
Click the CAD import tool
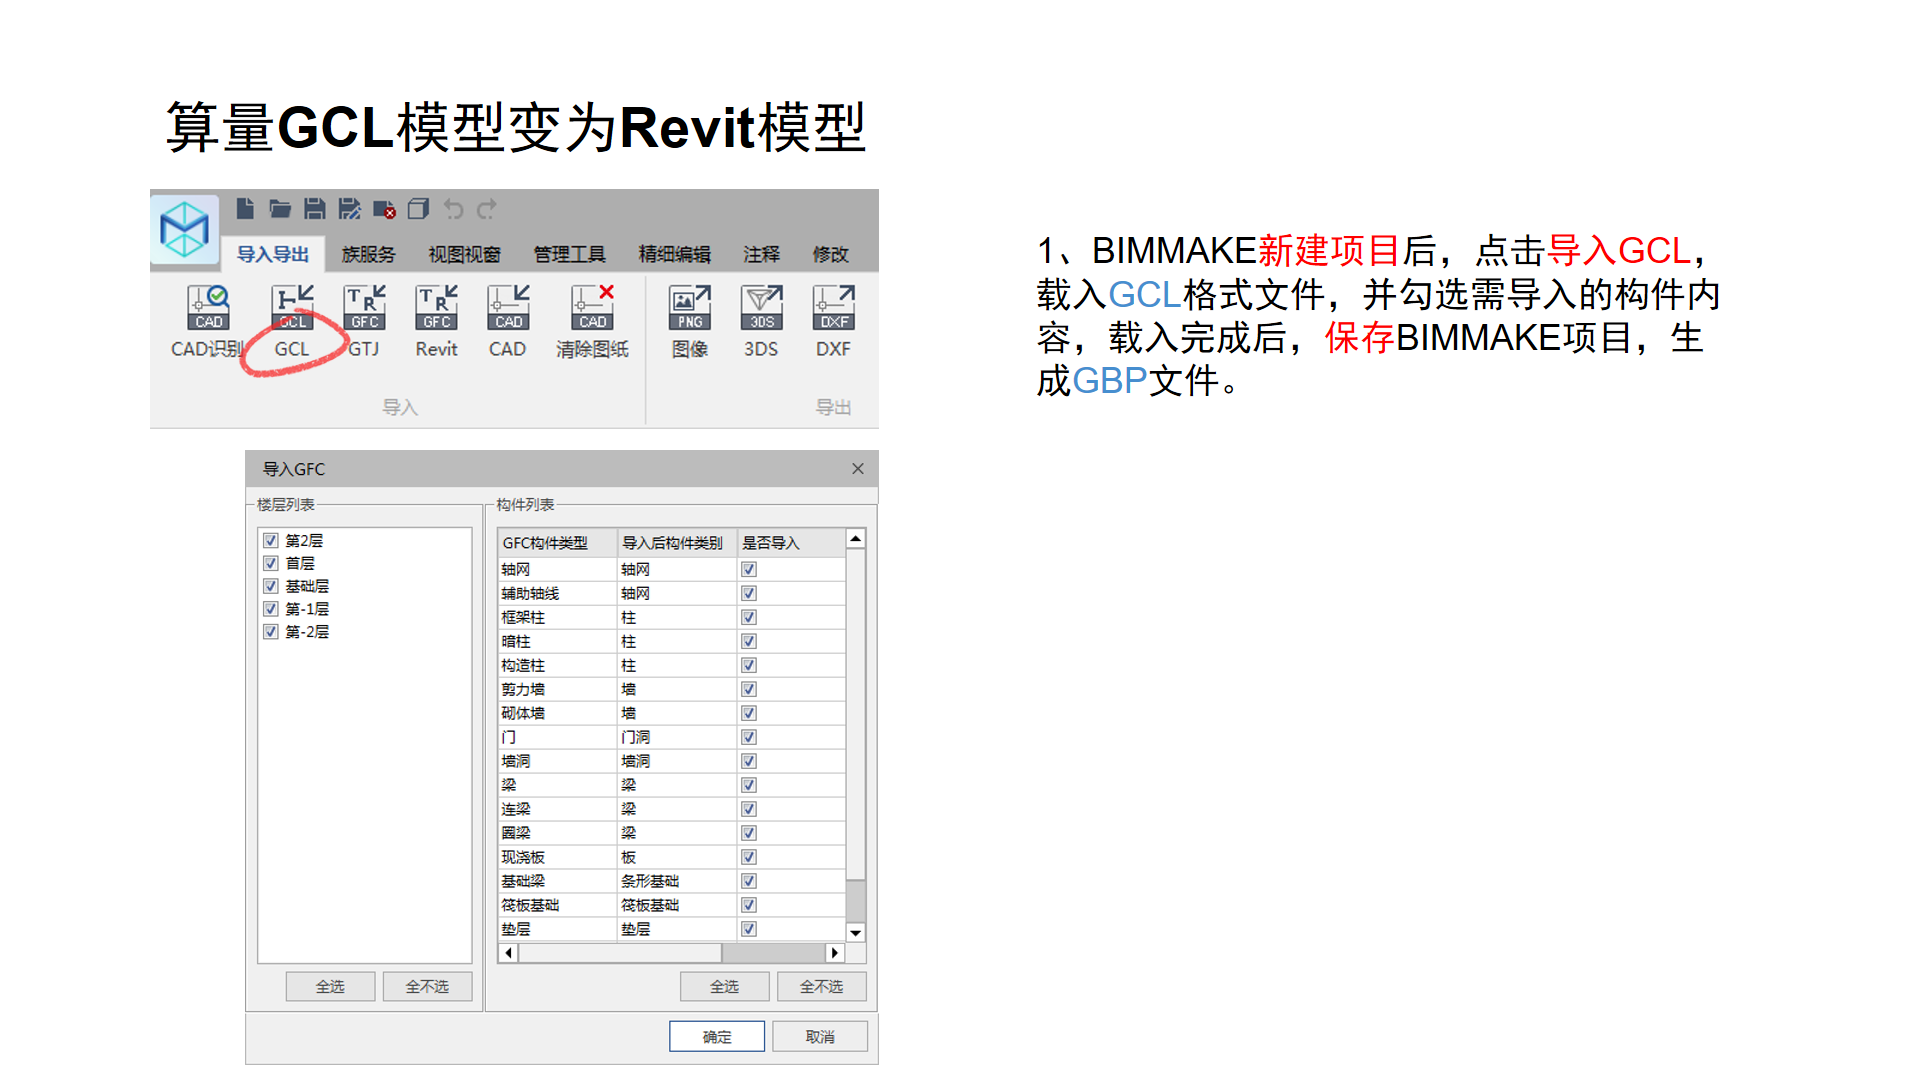[x=508, y=322]
